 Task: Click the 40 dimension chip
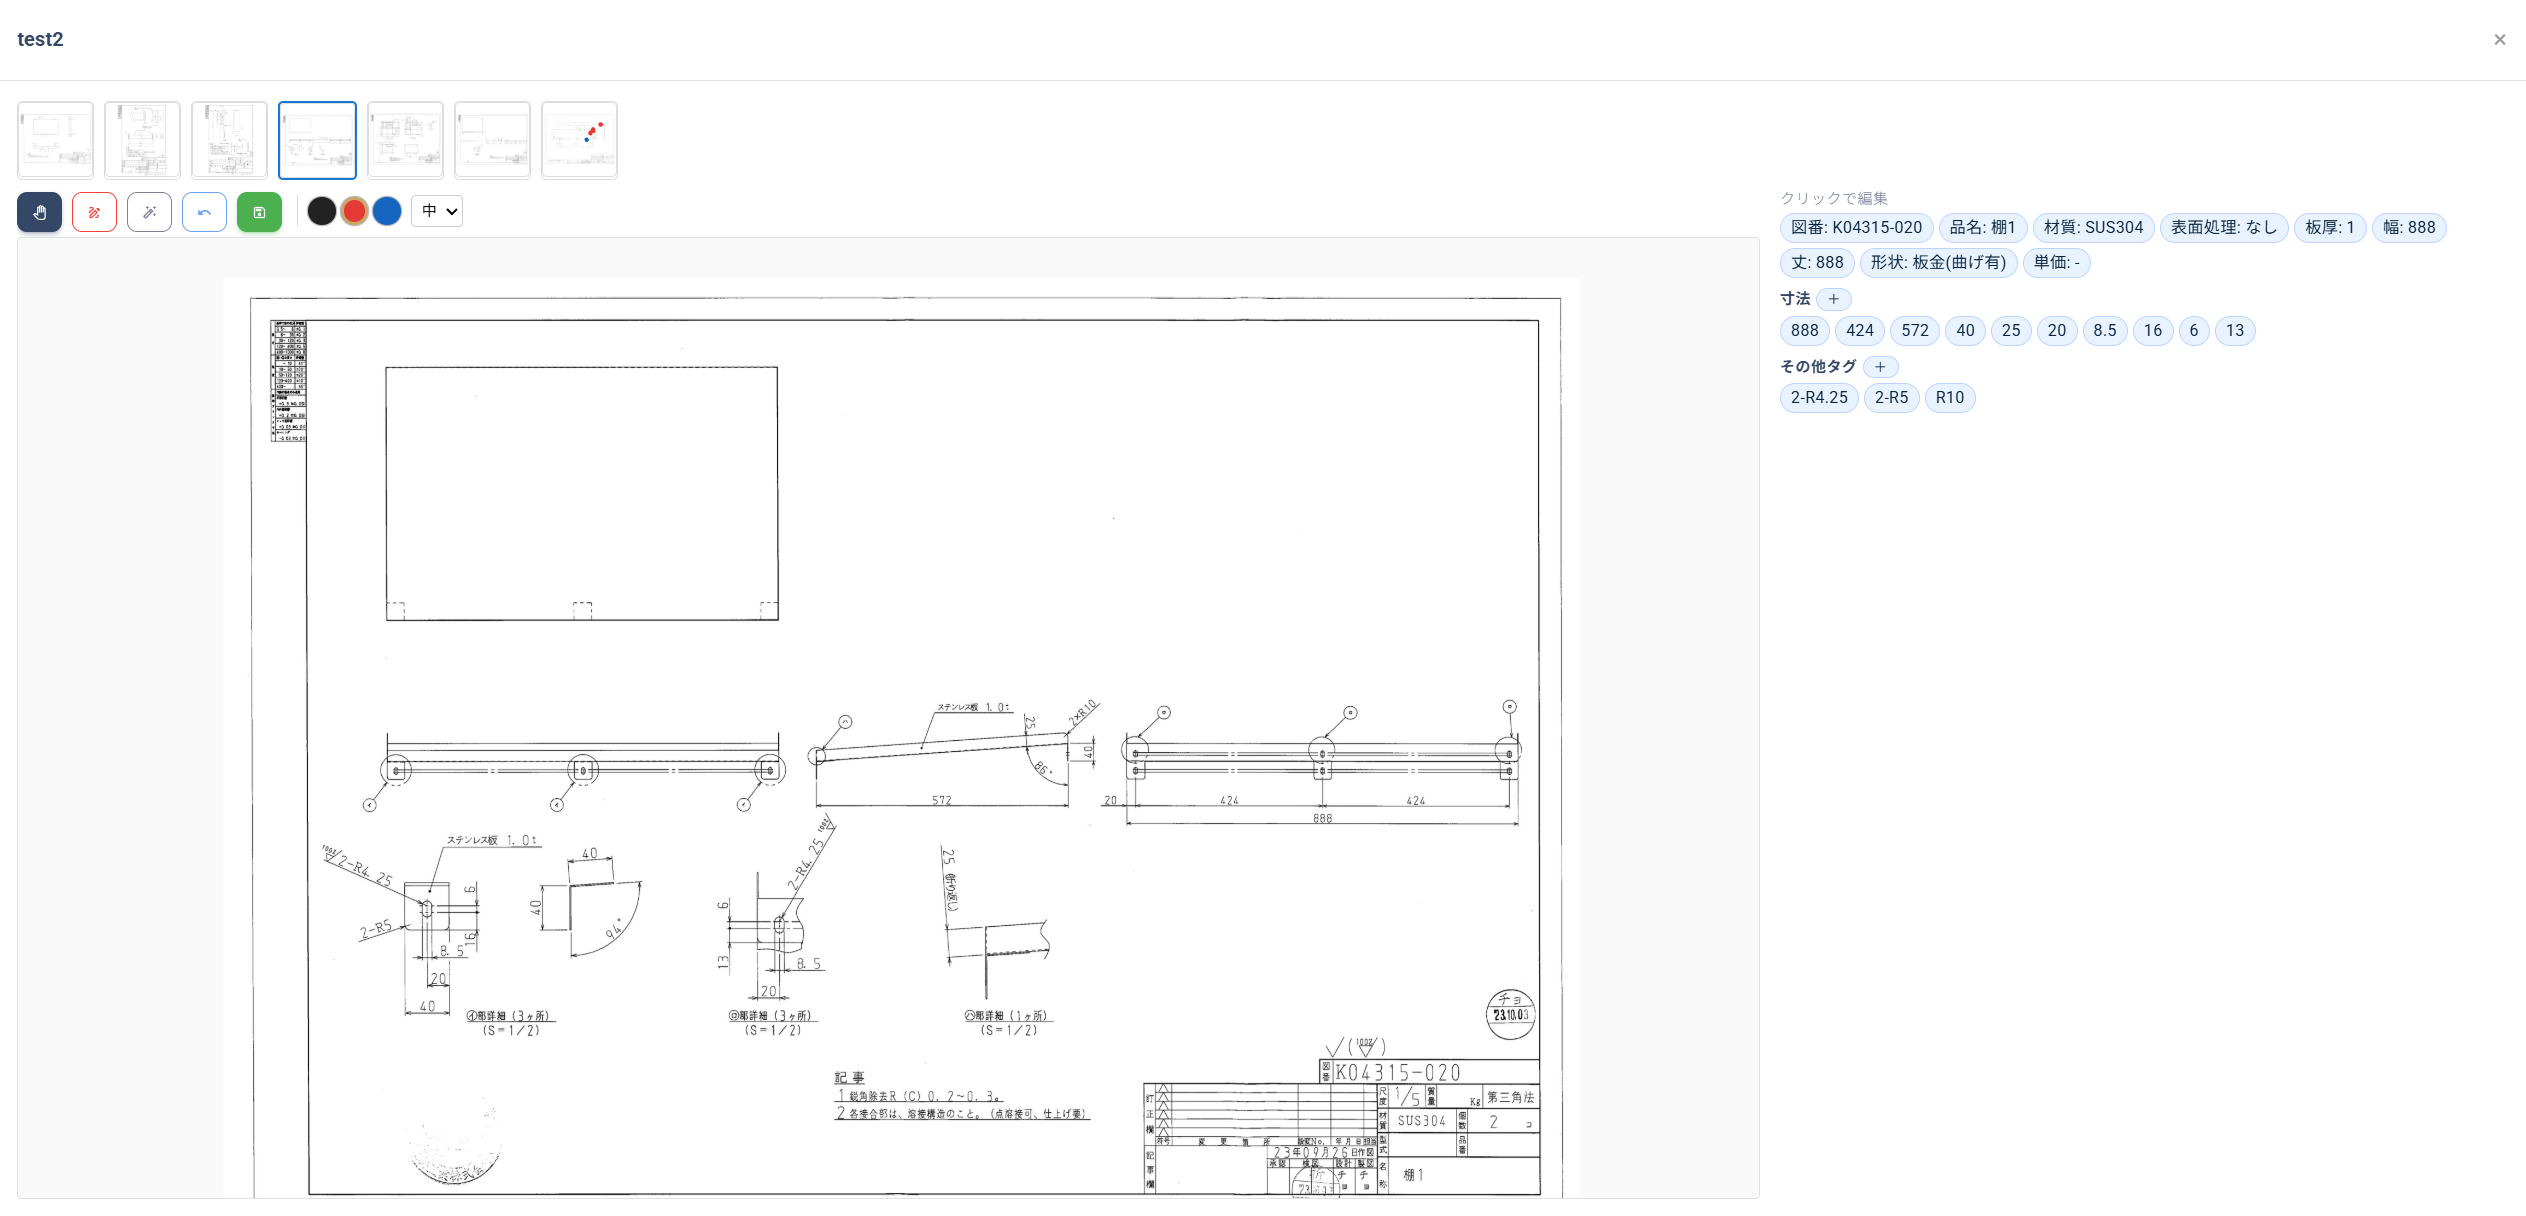[x=1966, y=331]
